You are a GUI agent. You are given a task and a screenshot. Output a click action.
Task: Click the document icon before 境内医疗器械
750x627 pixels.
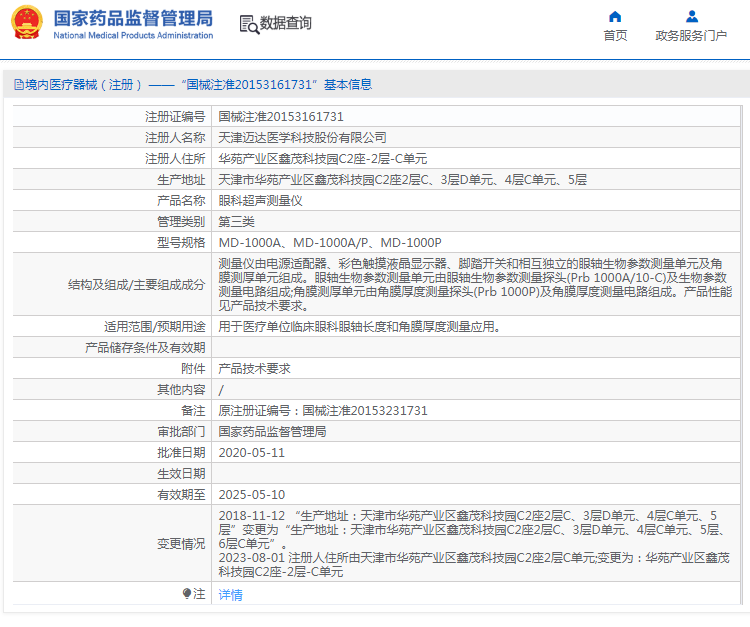(x=19, y=85)
